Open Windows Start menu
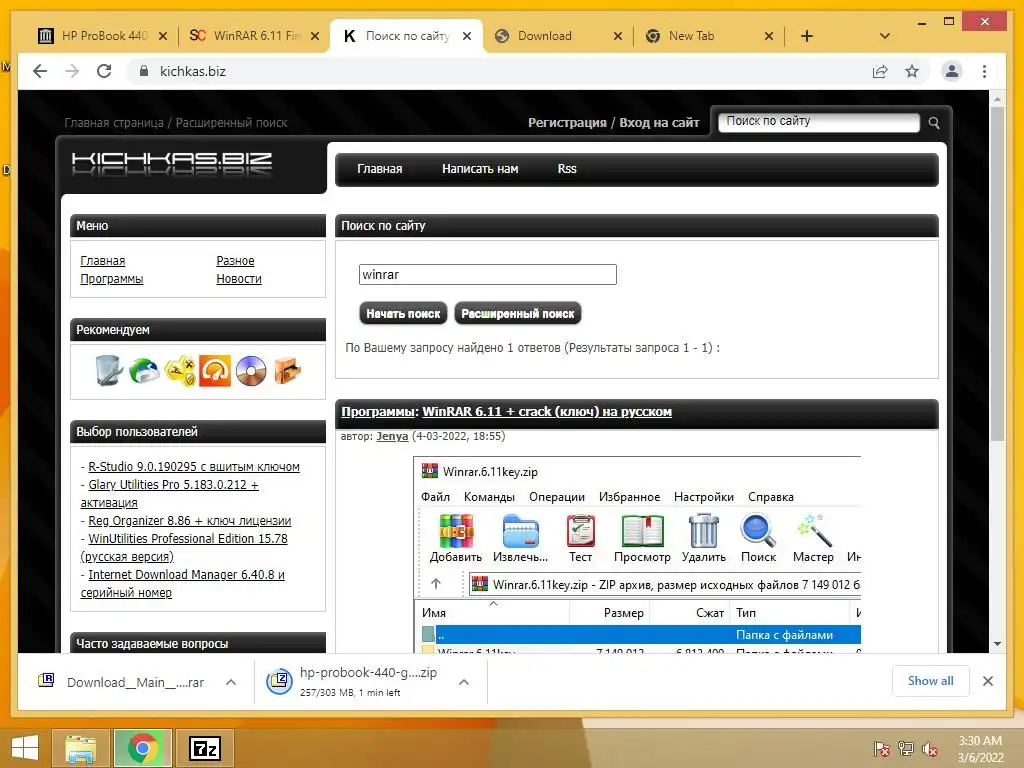 25,748
